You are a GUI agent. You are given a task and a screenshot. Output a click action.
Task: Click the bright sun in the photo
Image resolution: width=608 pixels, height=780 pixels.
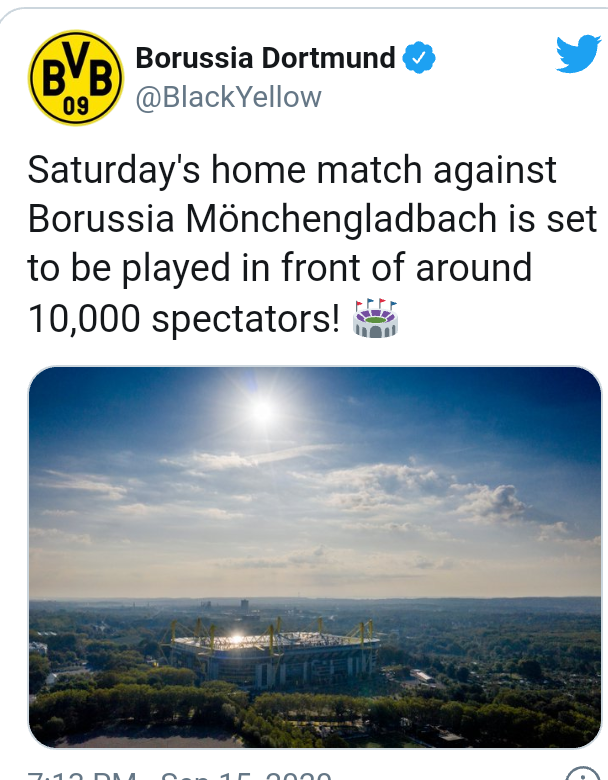coord(262,410)
